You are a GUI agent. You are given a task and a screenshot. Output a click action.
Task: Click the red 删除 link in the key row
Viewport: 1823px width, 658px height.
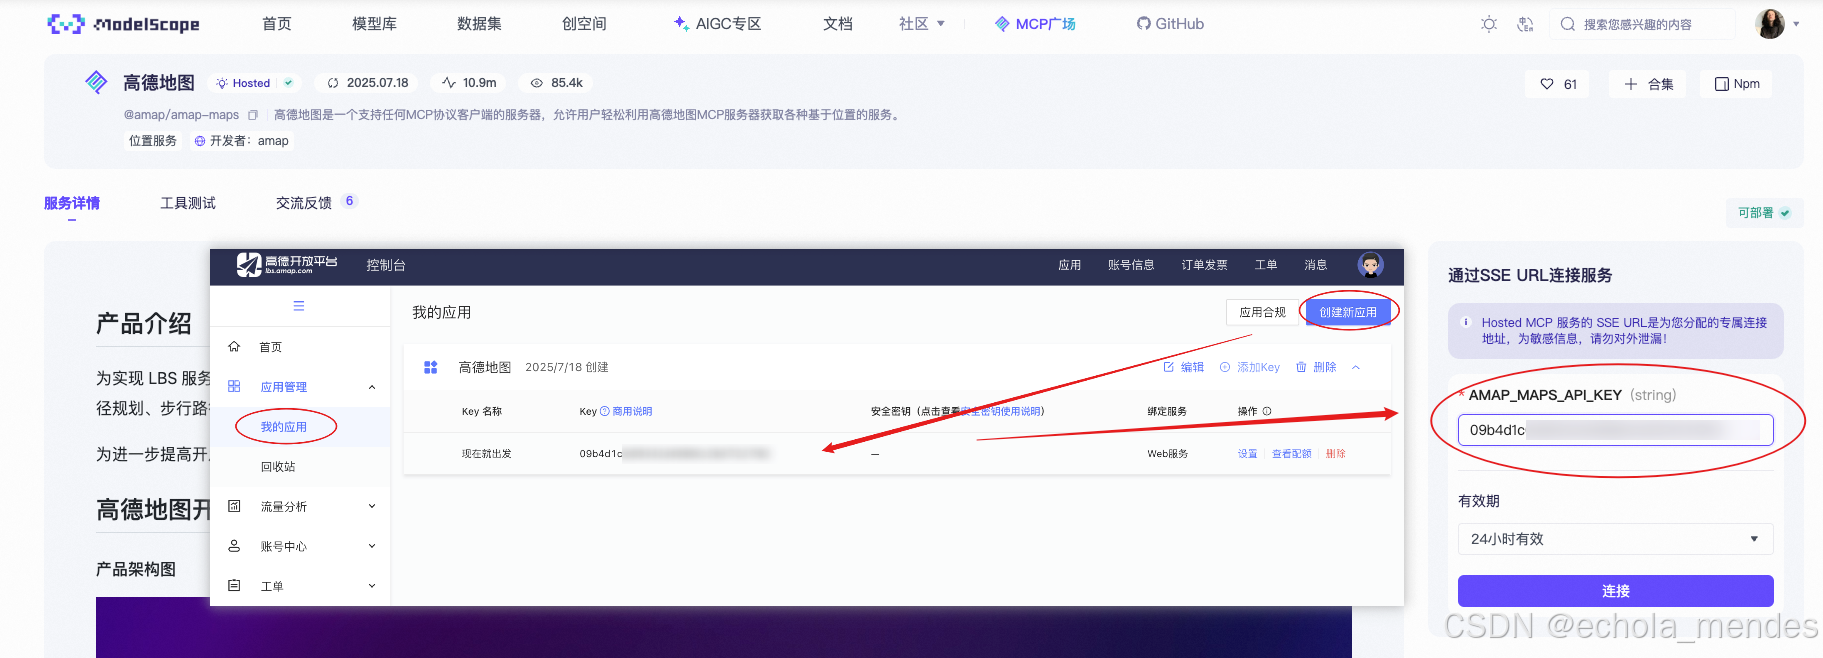(x=1335, y=454)
